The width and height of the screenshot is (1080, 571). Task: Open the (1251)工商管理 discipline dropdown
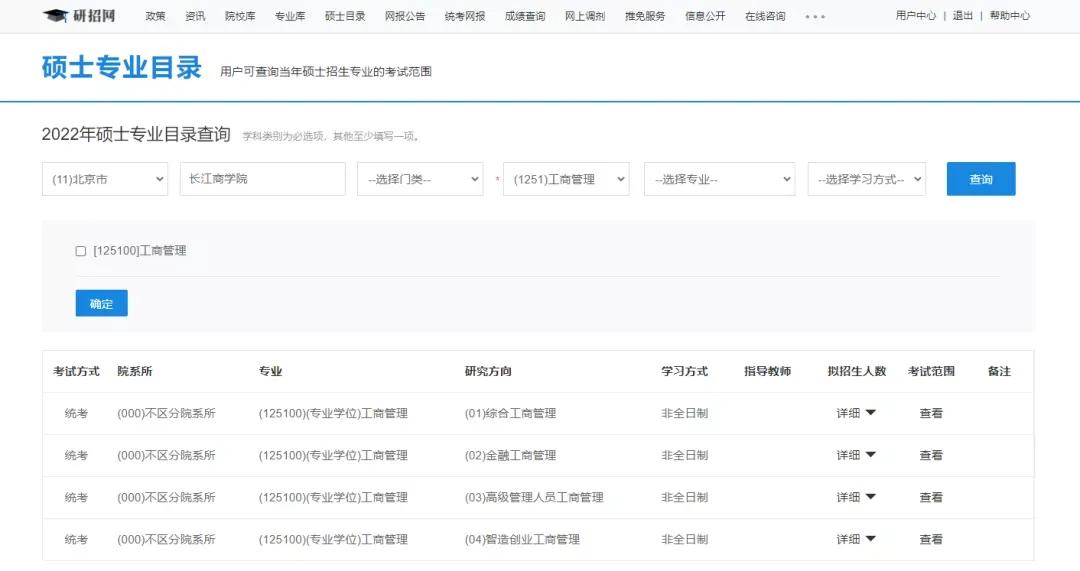coord(566,179)
